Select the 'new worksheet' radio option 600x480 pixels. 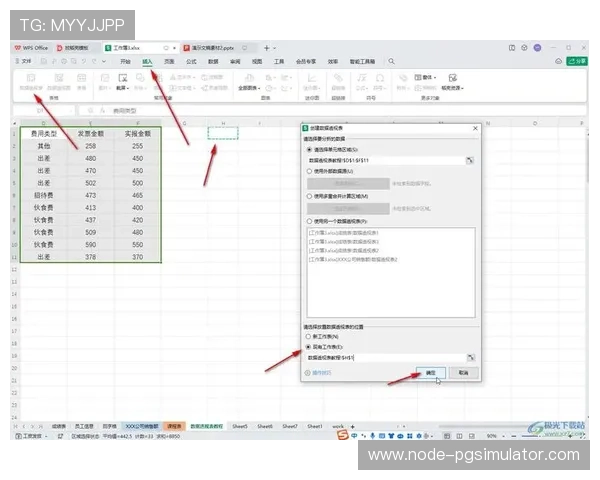tap(308, 337)
